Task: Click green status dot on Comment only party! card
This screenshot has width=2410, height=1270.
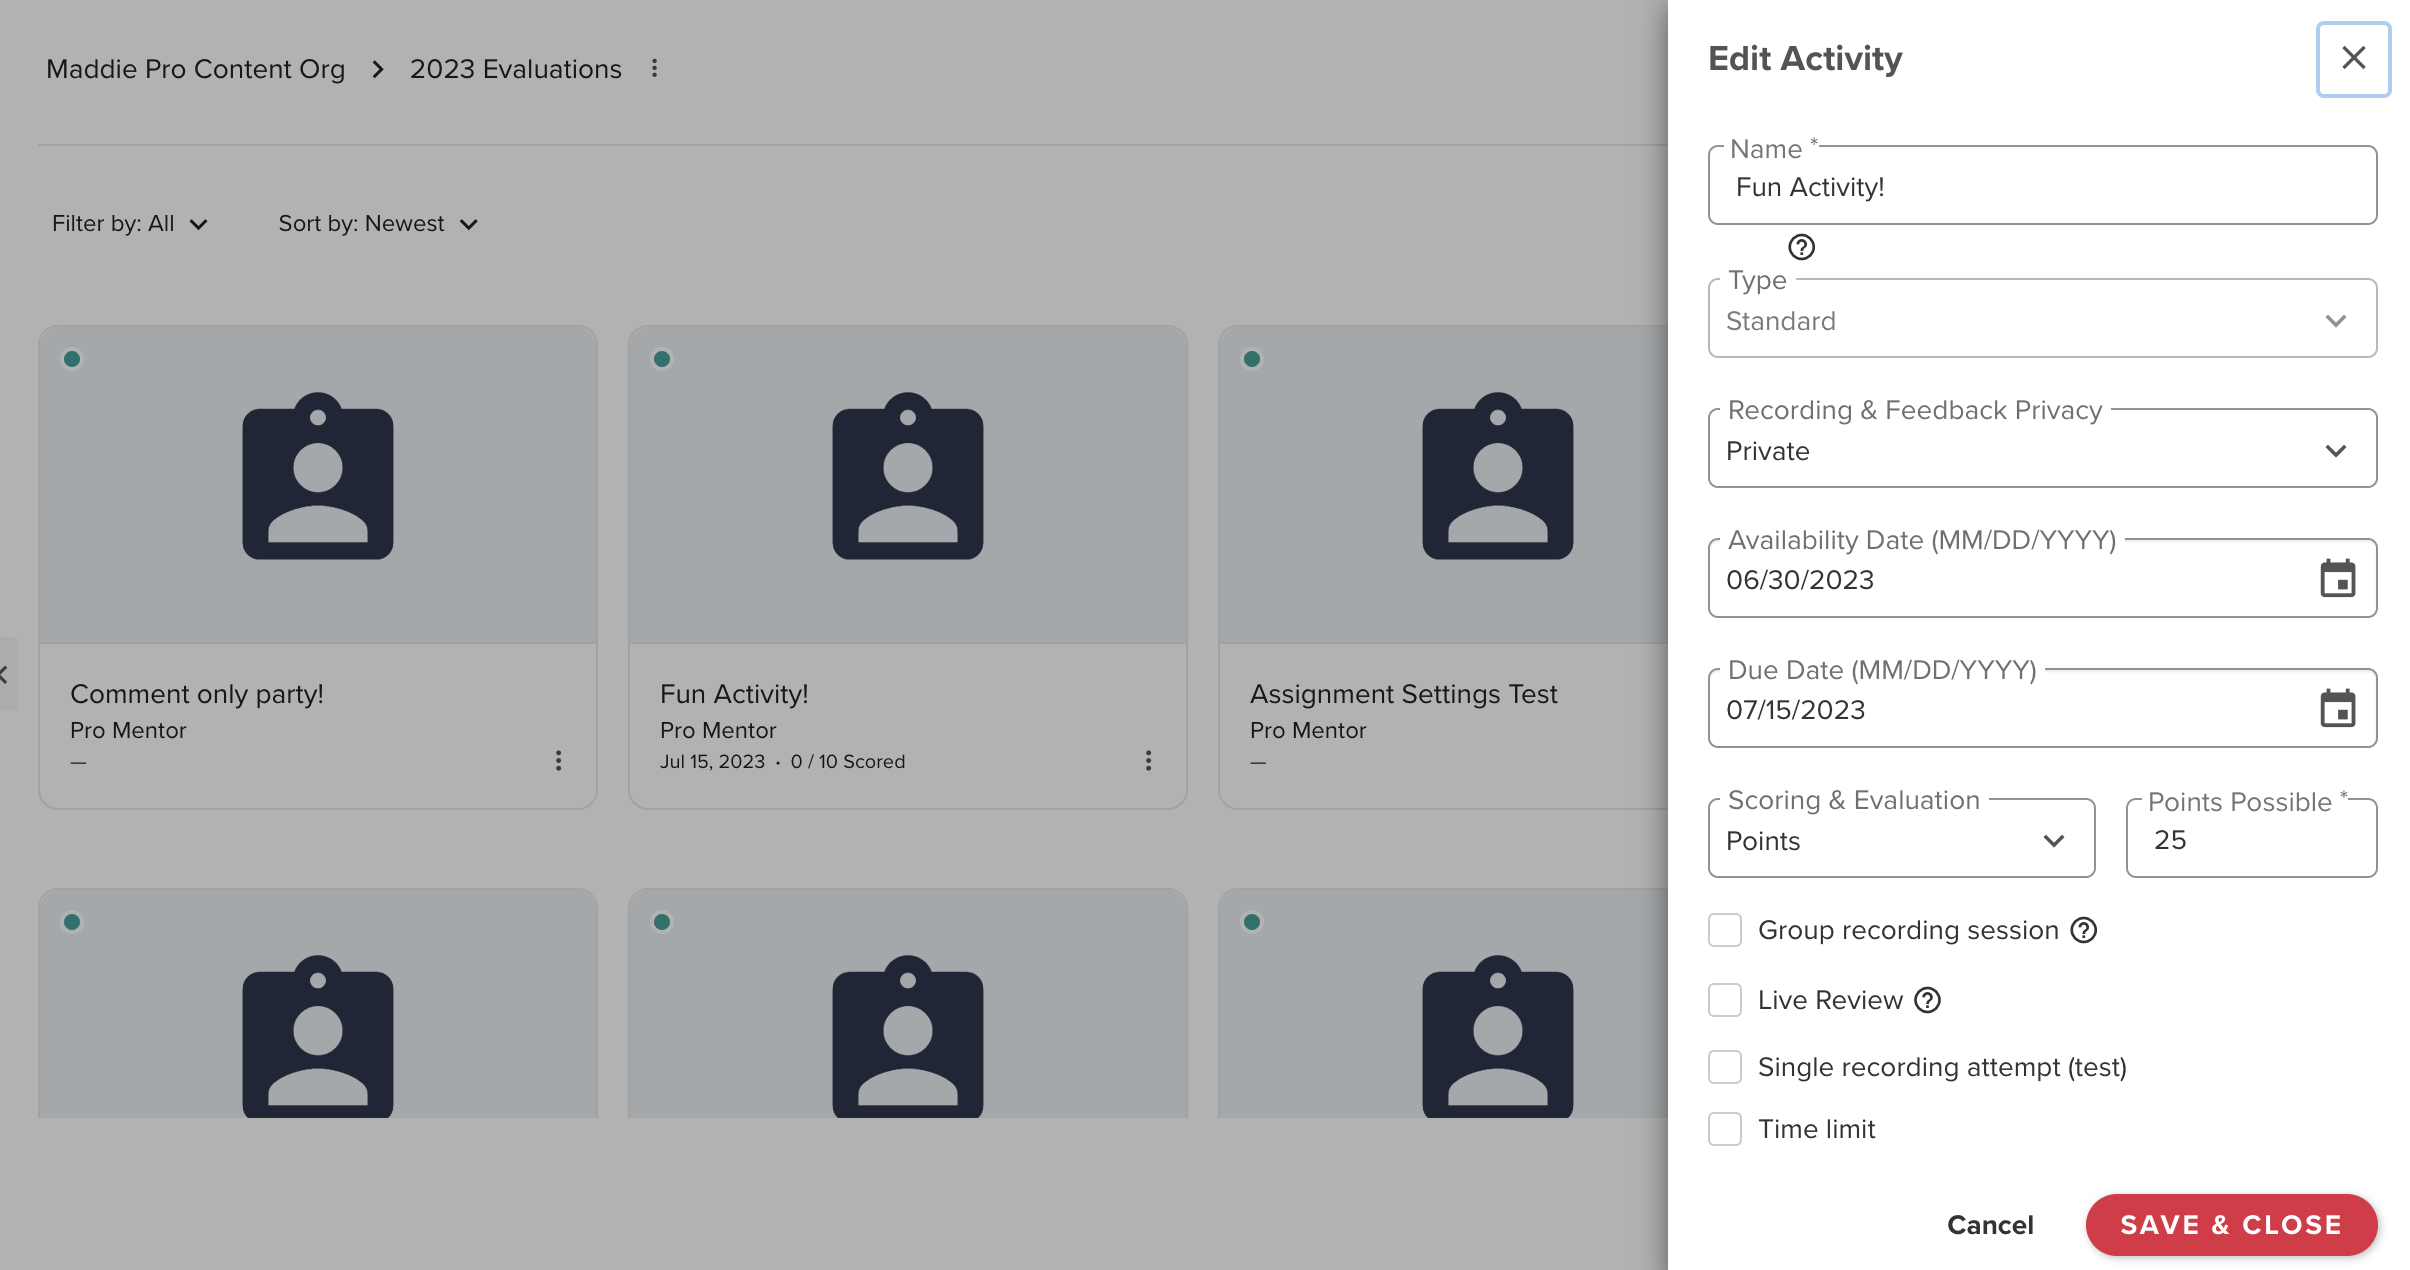Action: (x=72, y=359)
